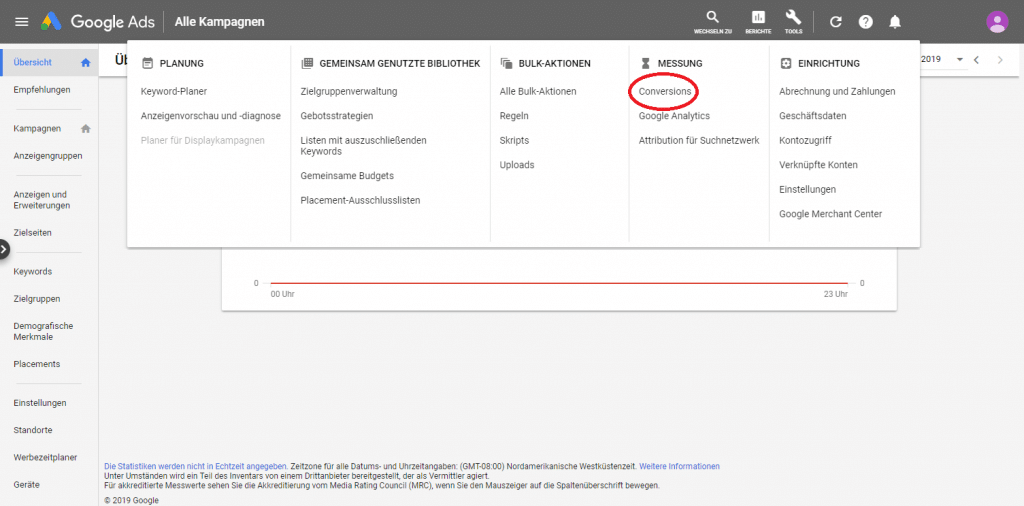Go to previous date range

click(977, 59)
